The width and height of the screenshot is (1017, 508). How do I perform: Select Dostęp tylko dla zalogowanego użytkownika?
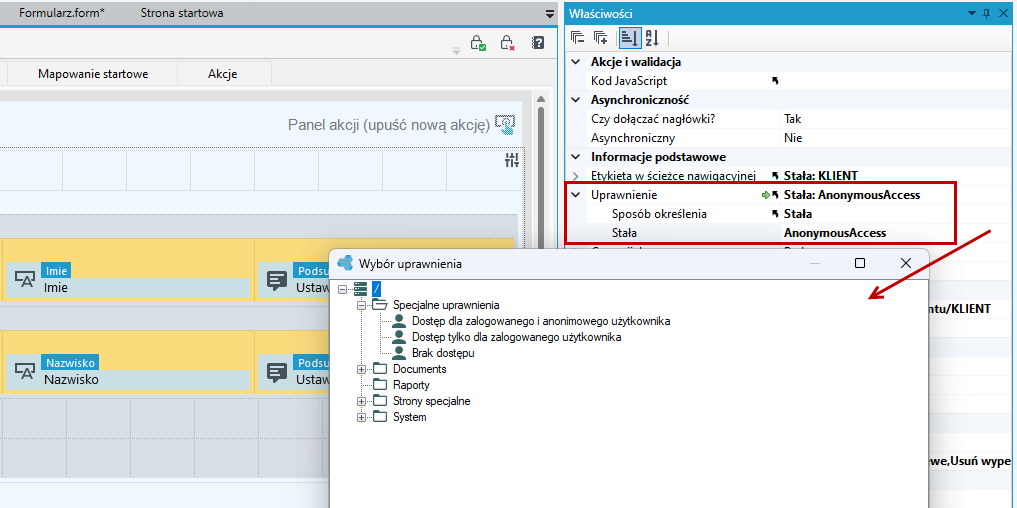coord(517,337)
